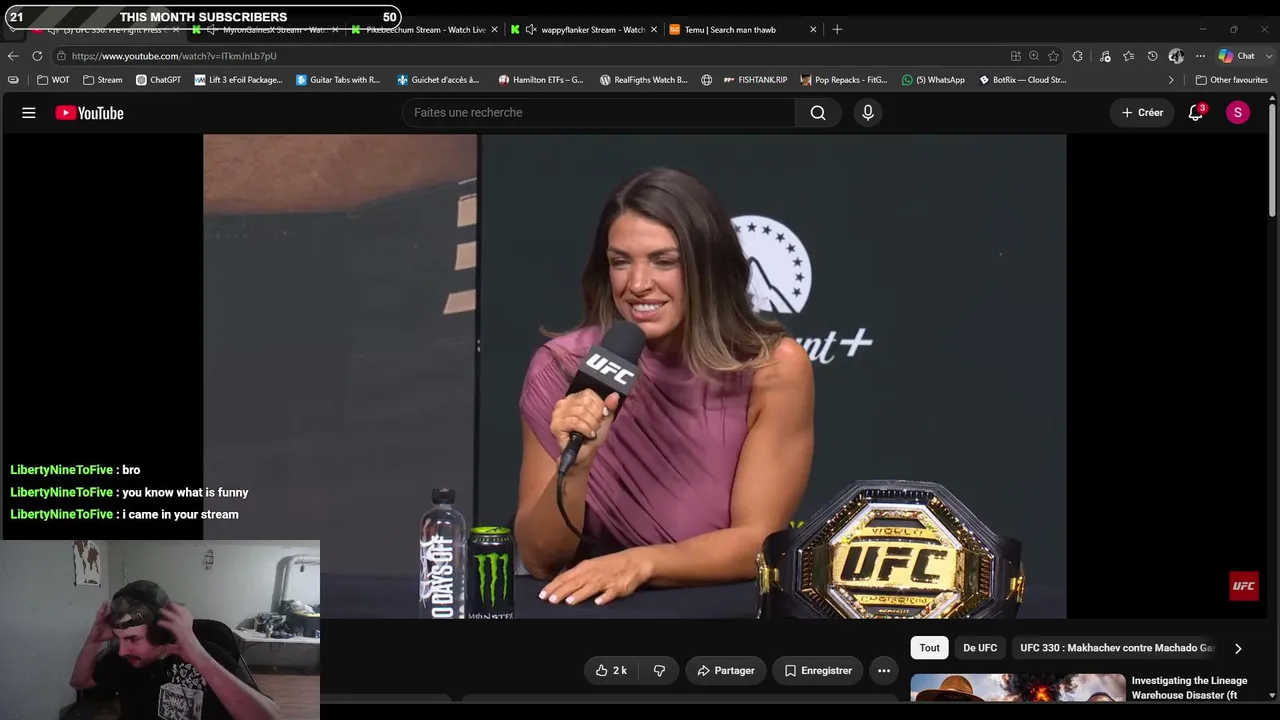The height and width of the screenshot is (720, 1280).
Task: Select the De UFC filter chip
Action: coord(980,648)
